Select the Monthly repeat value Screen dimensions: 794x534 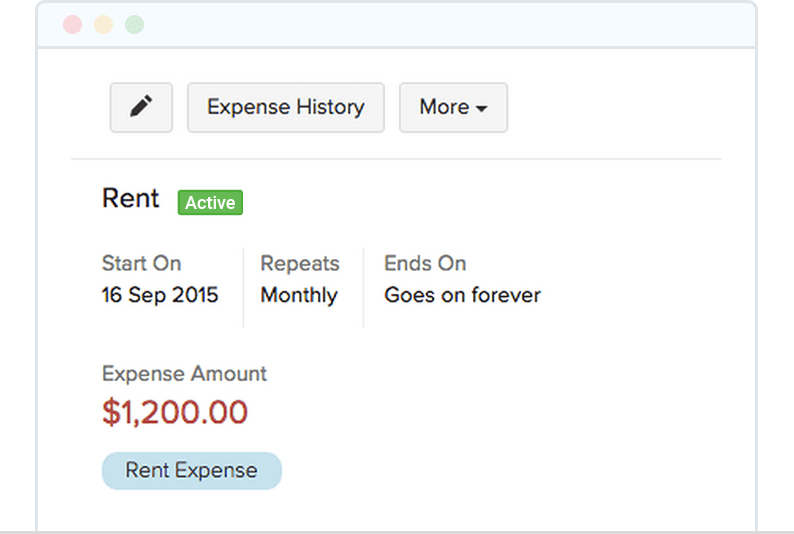point(299,295)
